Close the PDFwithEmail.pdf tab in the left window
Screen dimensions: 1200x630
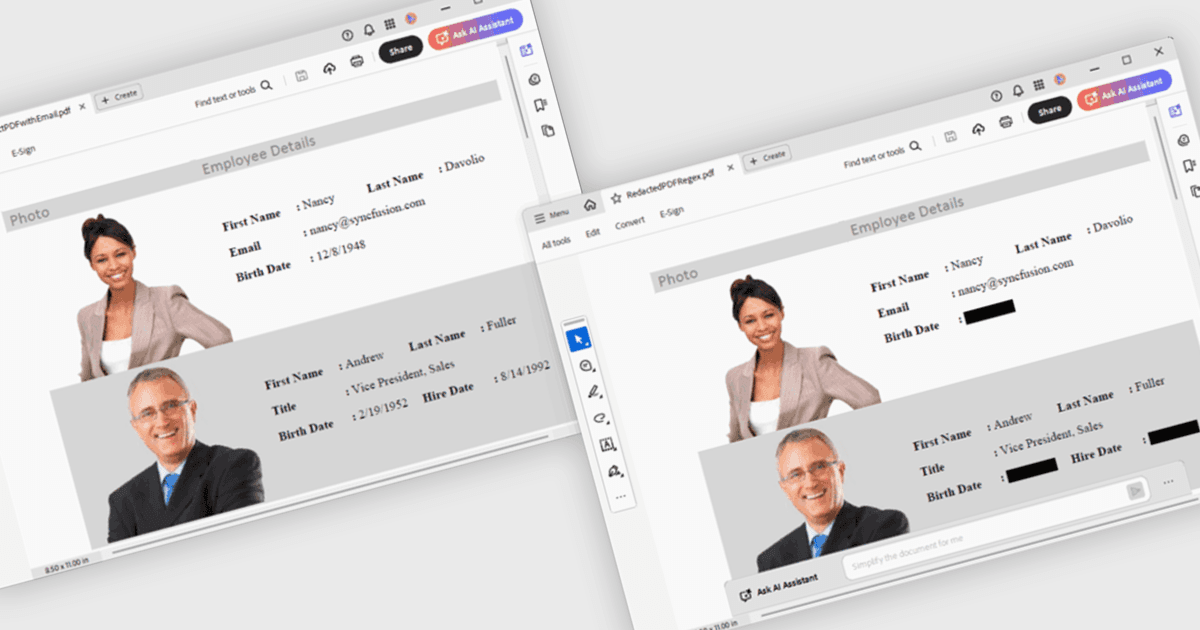[x=82, y=106]
